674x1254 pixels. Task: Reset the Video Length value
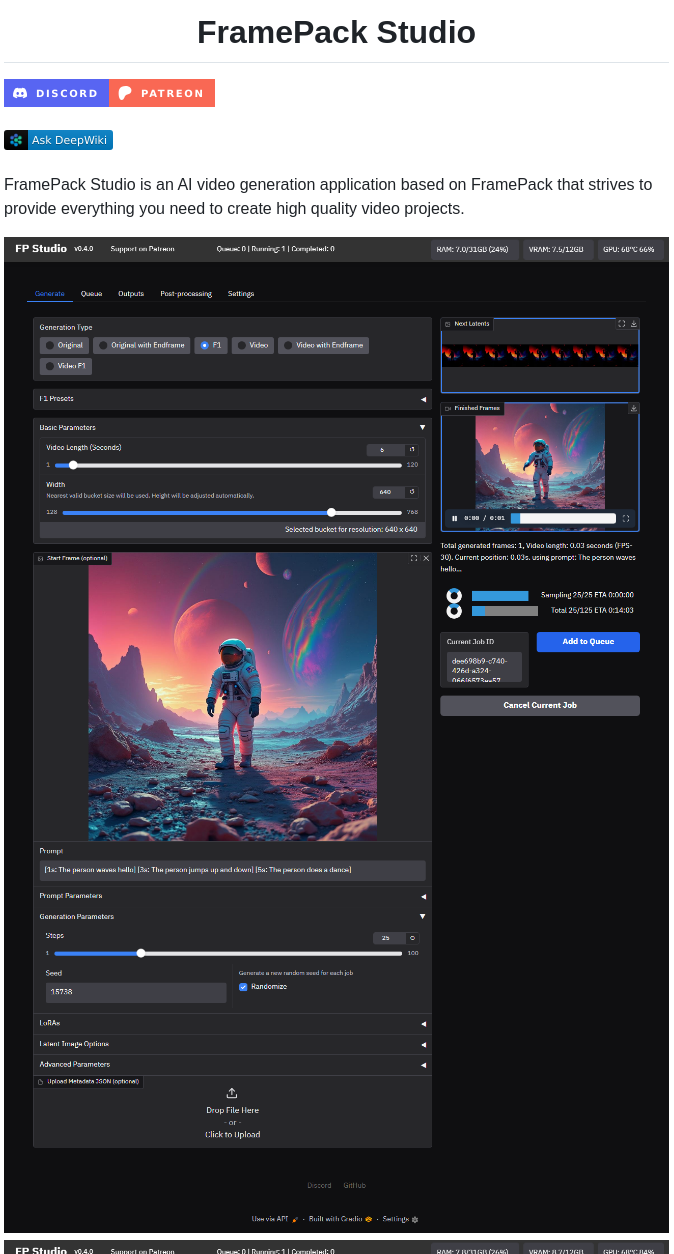coord(411,450)
